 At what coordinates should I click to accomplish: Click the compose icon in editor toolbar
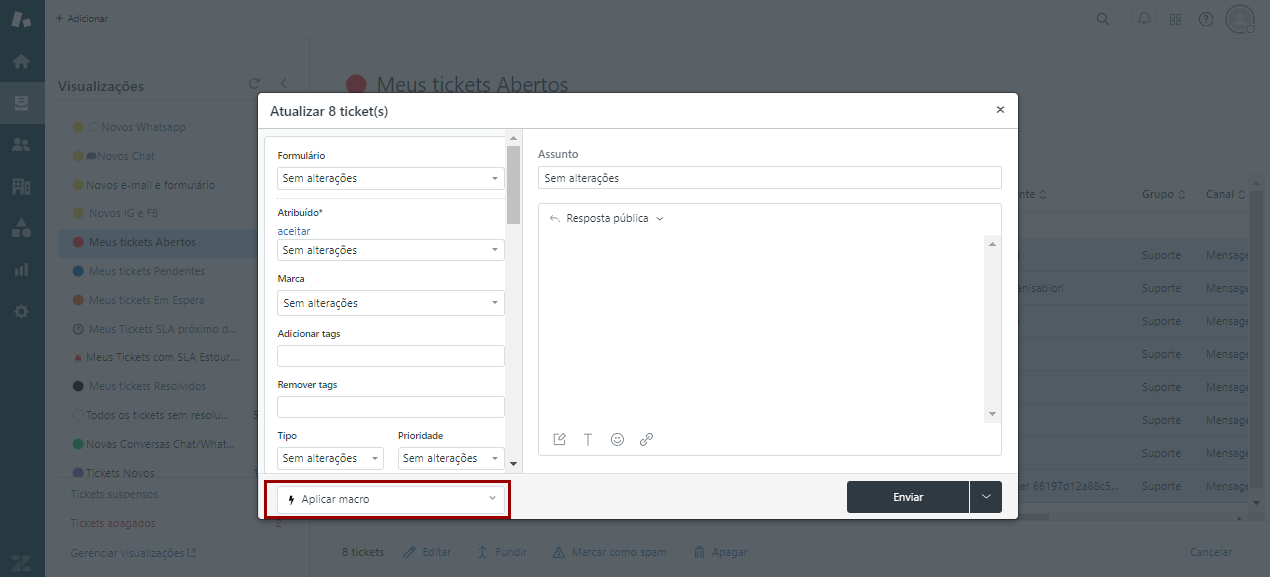click(x=559, y=439)
